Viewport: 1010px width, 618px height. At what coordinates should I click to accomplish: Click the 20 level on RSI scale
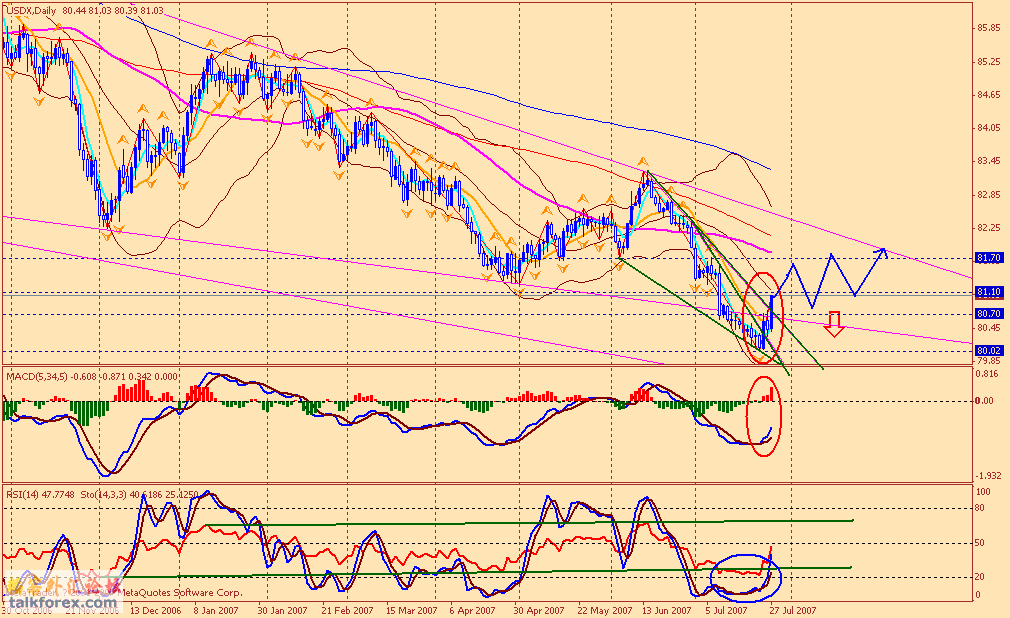[x=980, y=577]
